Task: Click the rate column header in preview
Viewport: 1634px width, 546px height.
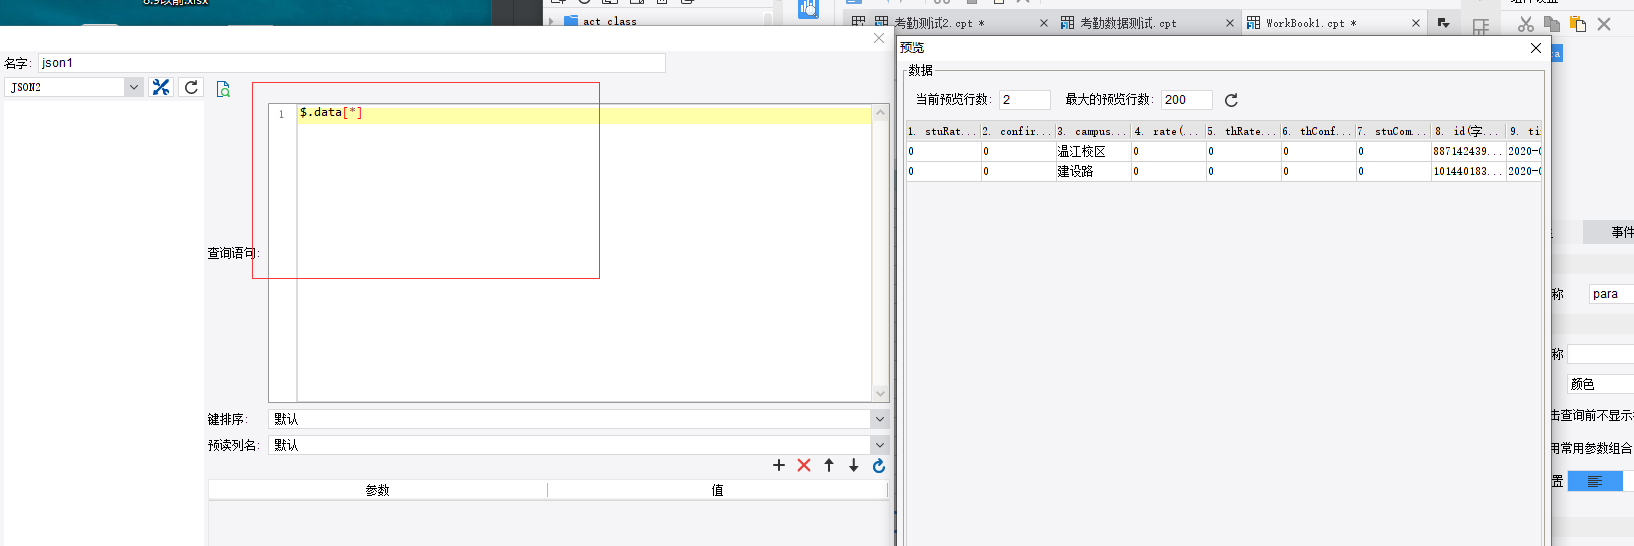Action: click(1168, 131)
